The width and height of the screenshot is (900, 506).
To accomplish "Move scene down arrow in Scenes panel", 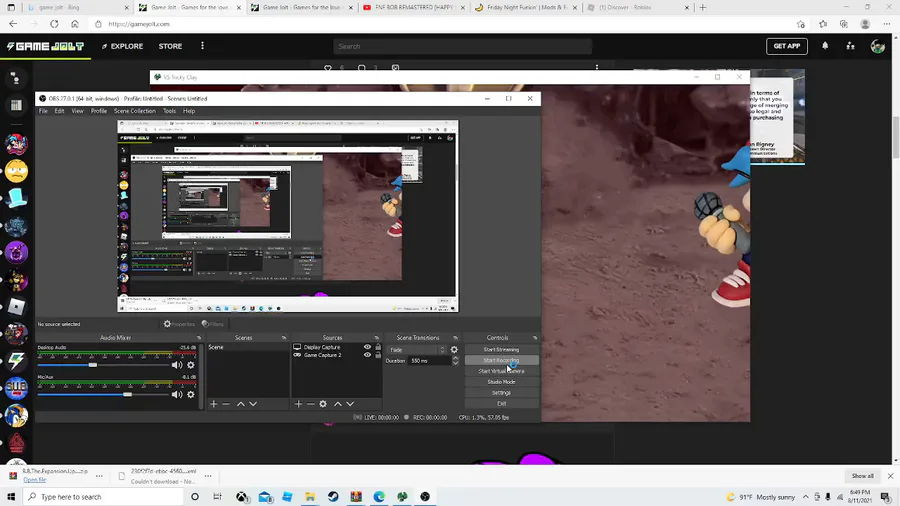I will click(x=253, y=404).
